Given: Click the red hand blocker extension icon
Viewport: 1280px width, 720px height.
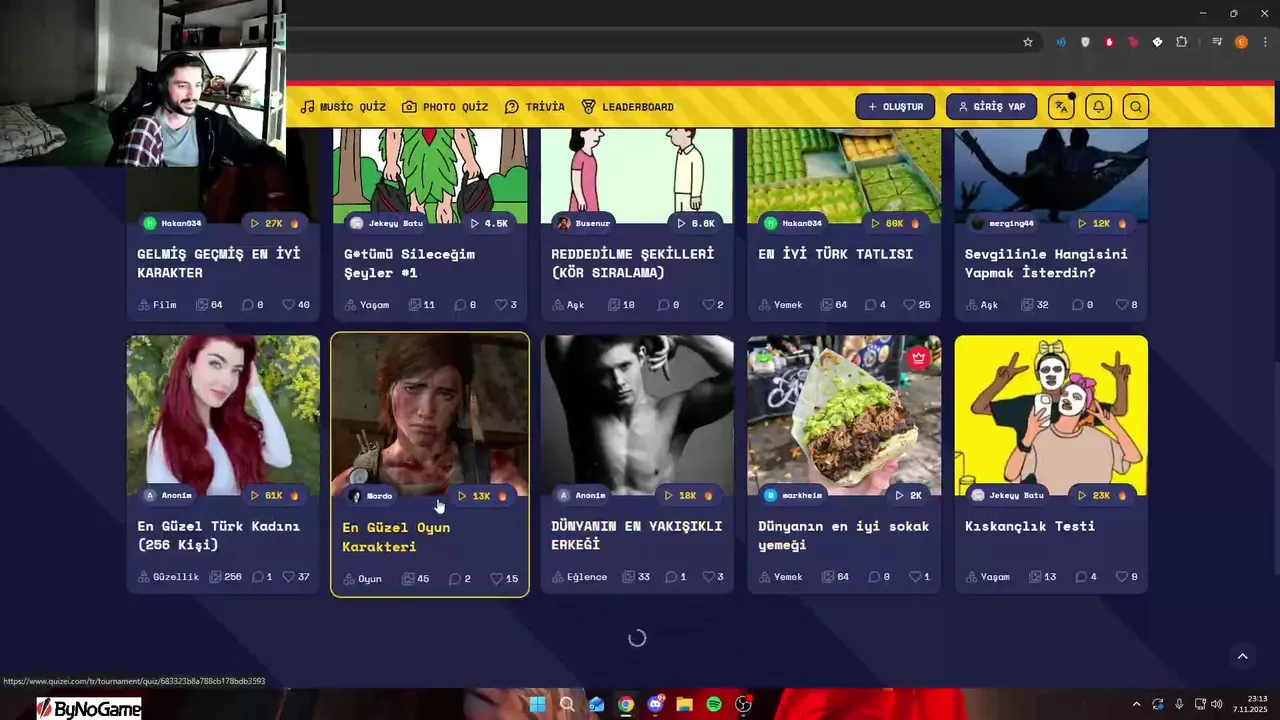Looking at the screenshot, I should [x=1109, y=42].
